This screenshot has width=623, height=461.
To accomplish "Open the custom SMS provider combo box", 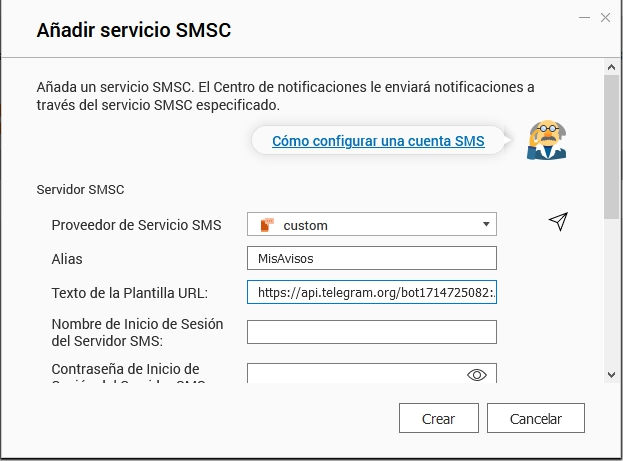I will coord(371,225).
